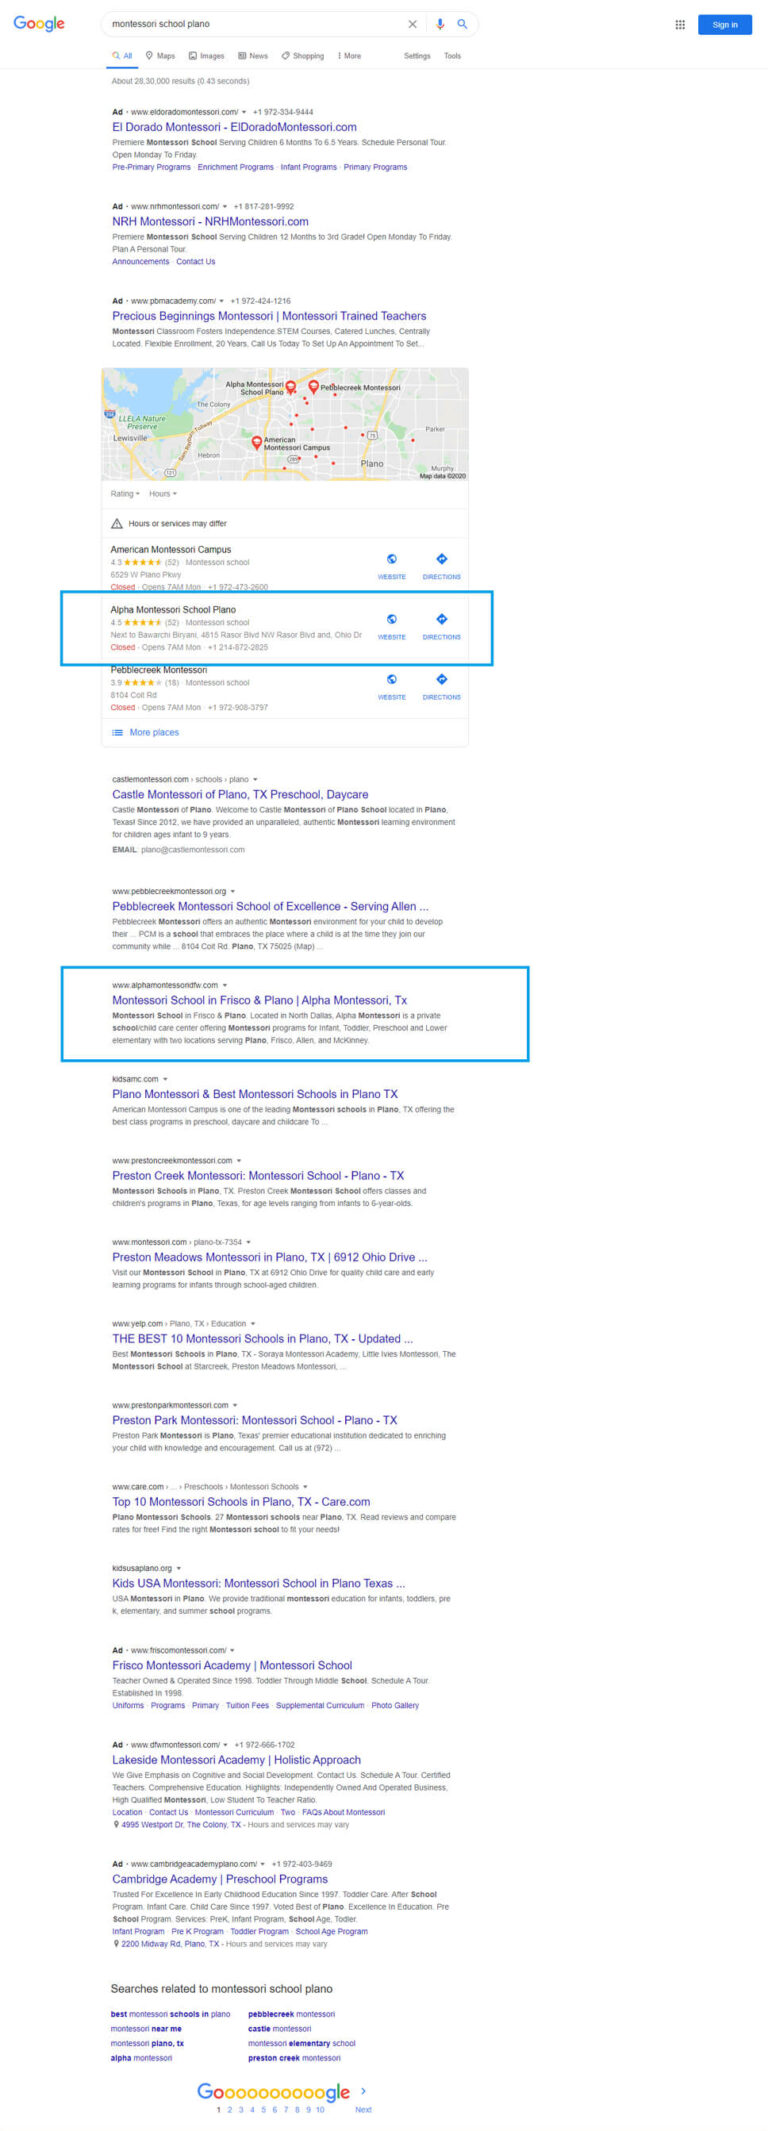The height and width of the screenshot is (2131, 768).
Task: Expand the More search types menu
Action: (x=349, y=56)
